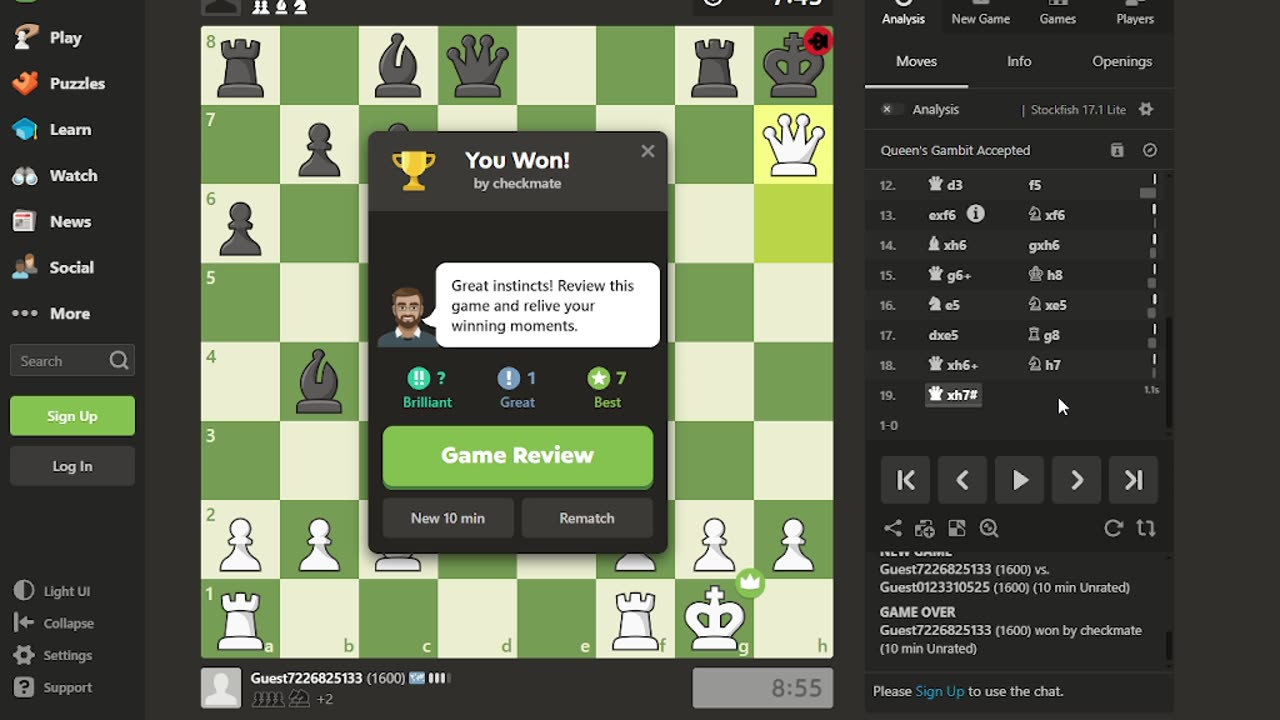Select move 13 exf6
This screenshot has height=720, width=1280.
pos(943,215)
